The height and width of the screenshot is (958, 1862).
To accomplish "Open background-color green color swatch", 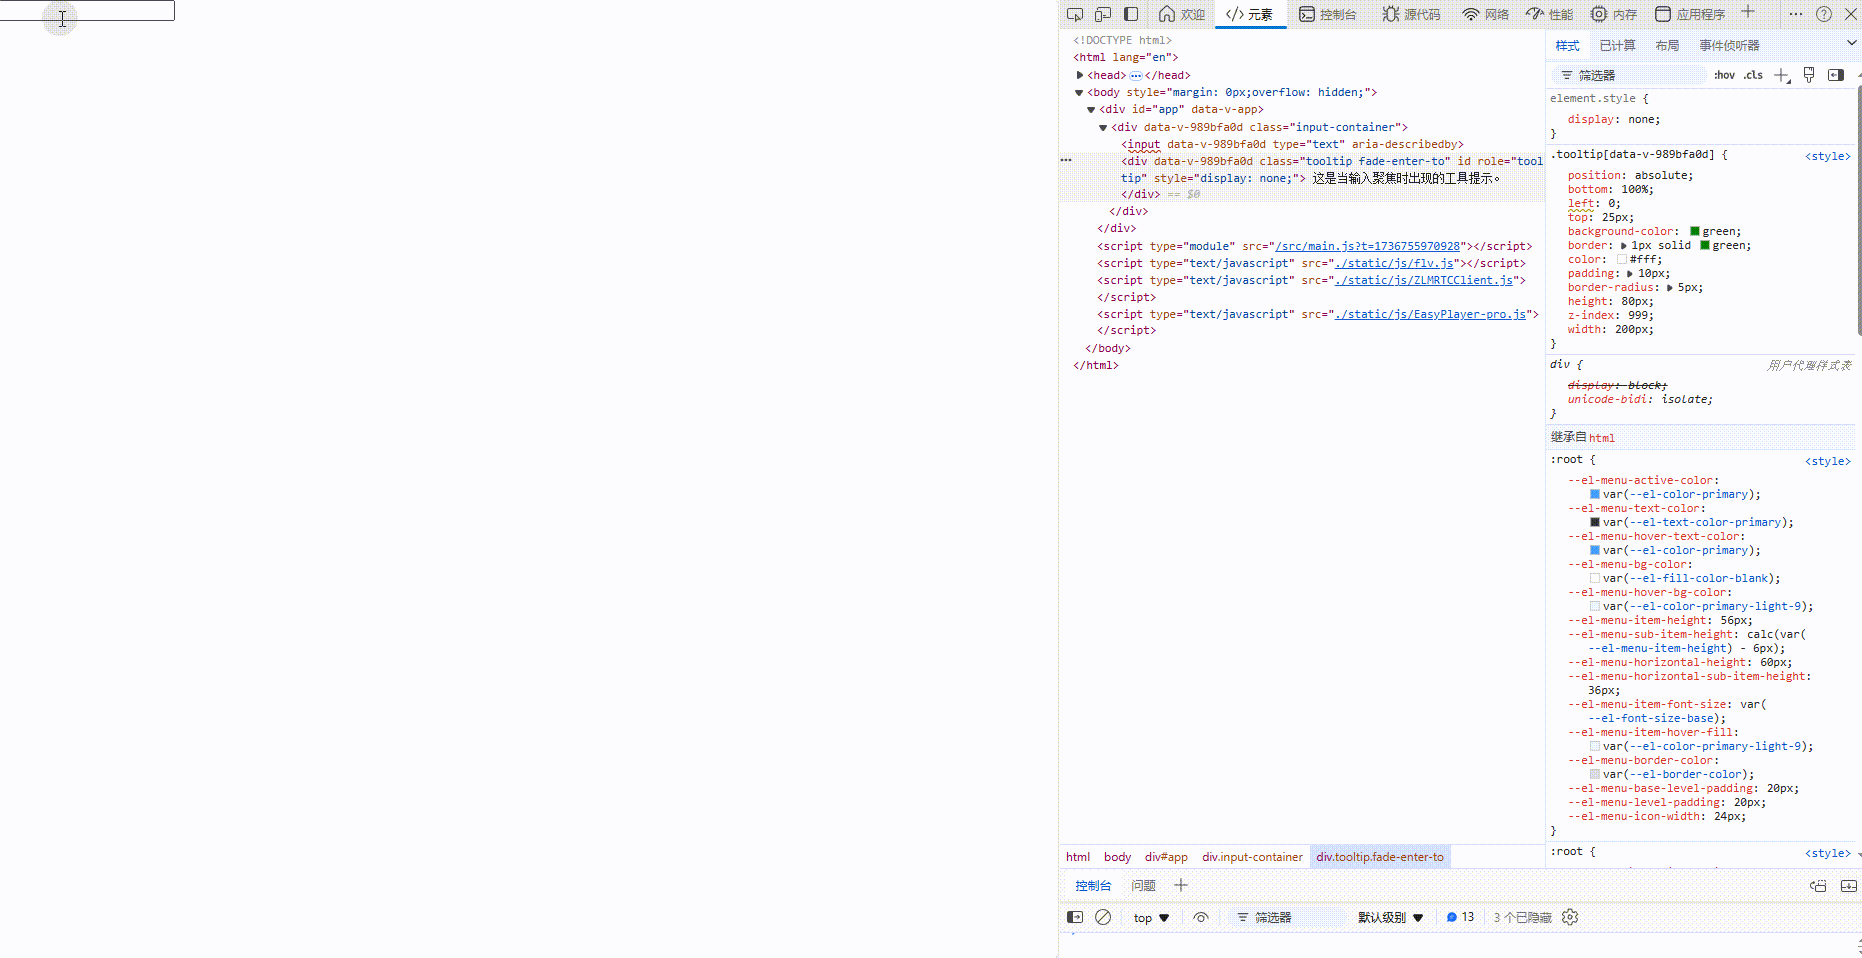I will [x=1695, y=231].
